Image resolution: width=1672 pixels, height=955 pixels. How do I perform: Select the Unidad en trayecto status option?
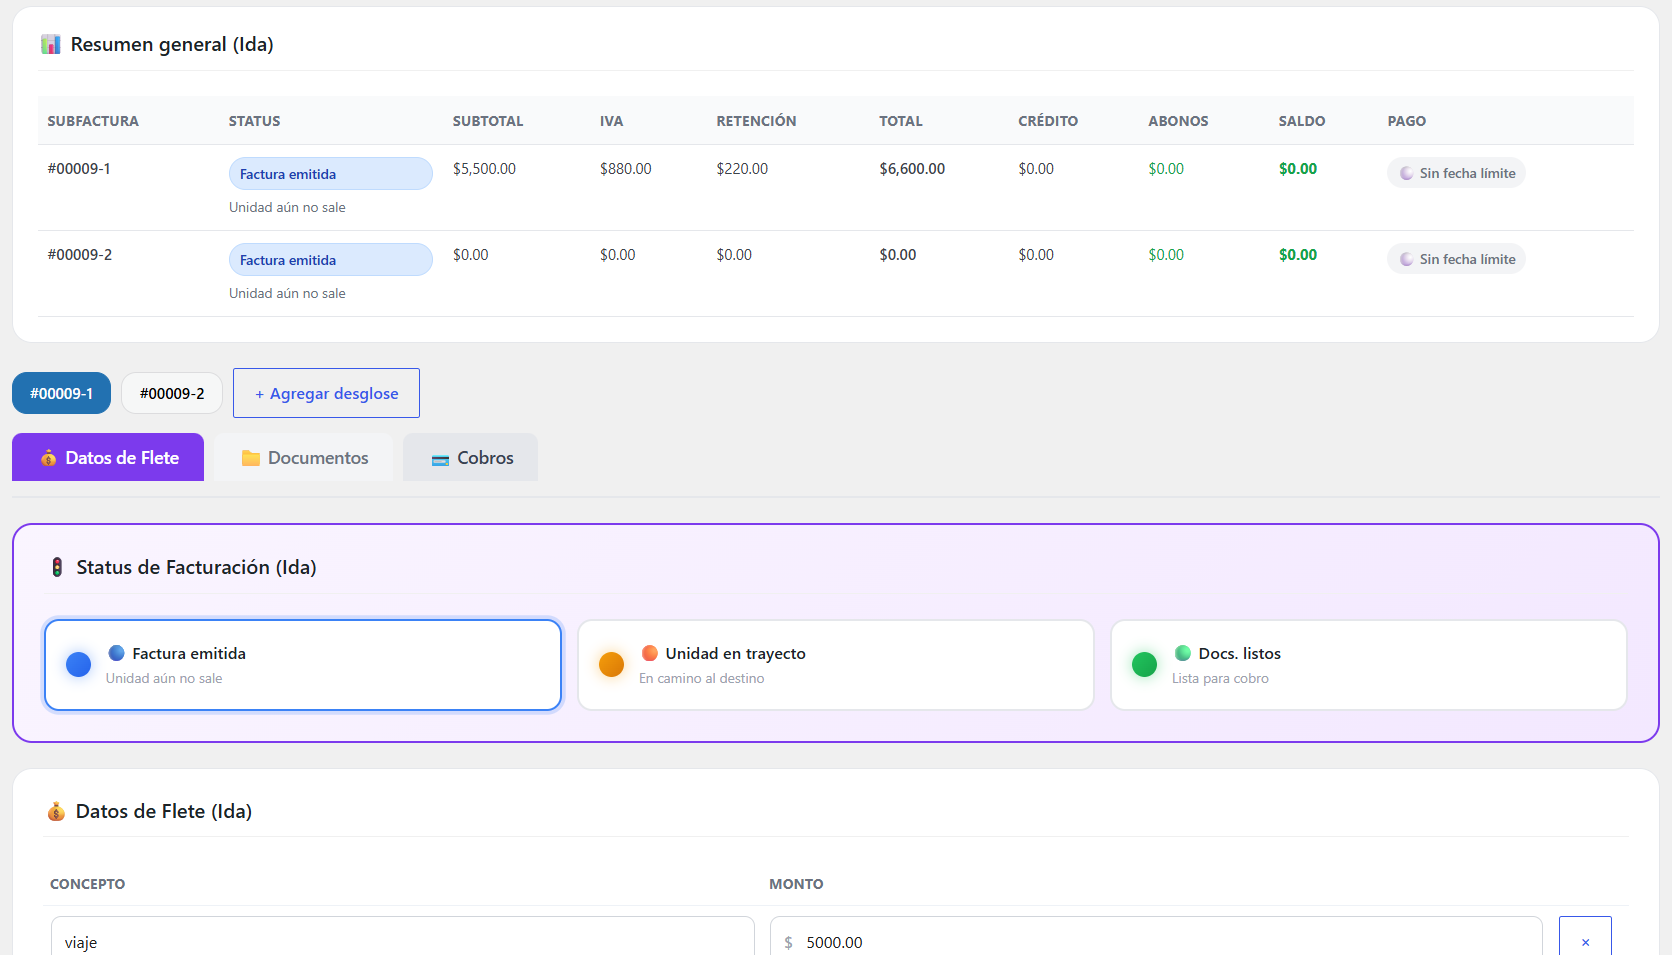(836, 665)
